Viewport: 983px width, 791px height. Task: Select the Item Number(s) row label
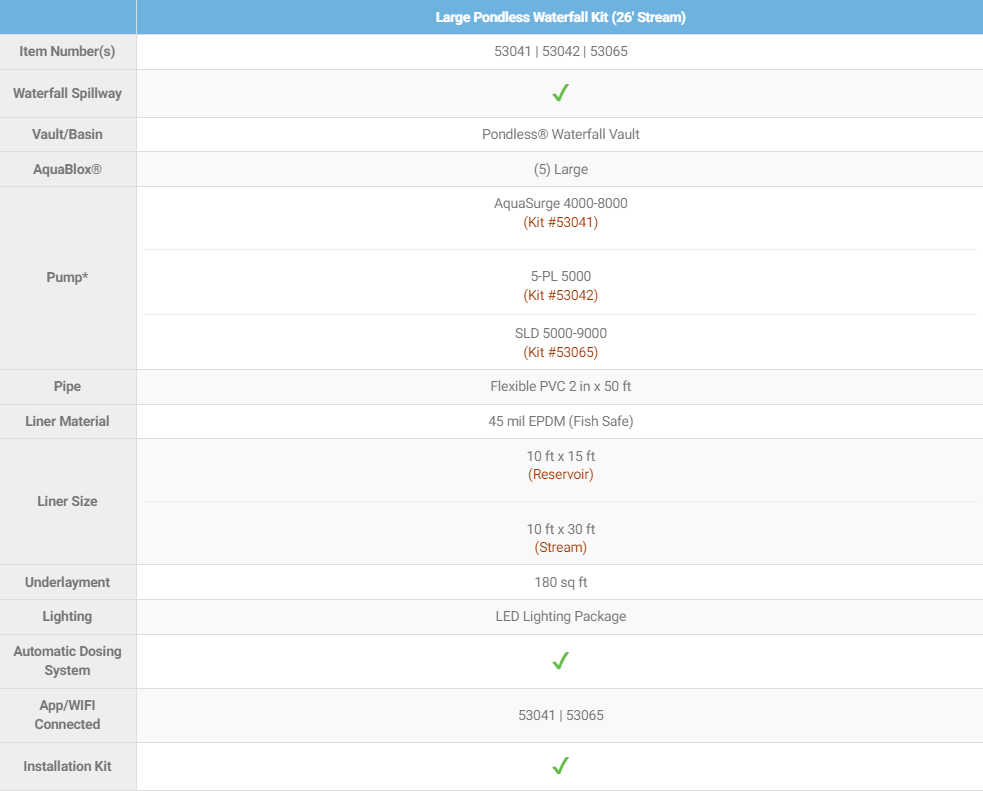[68, 52]
